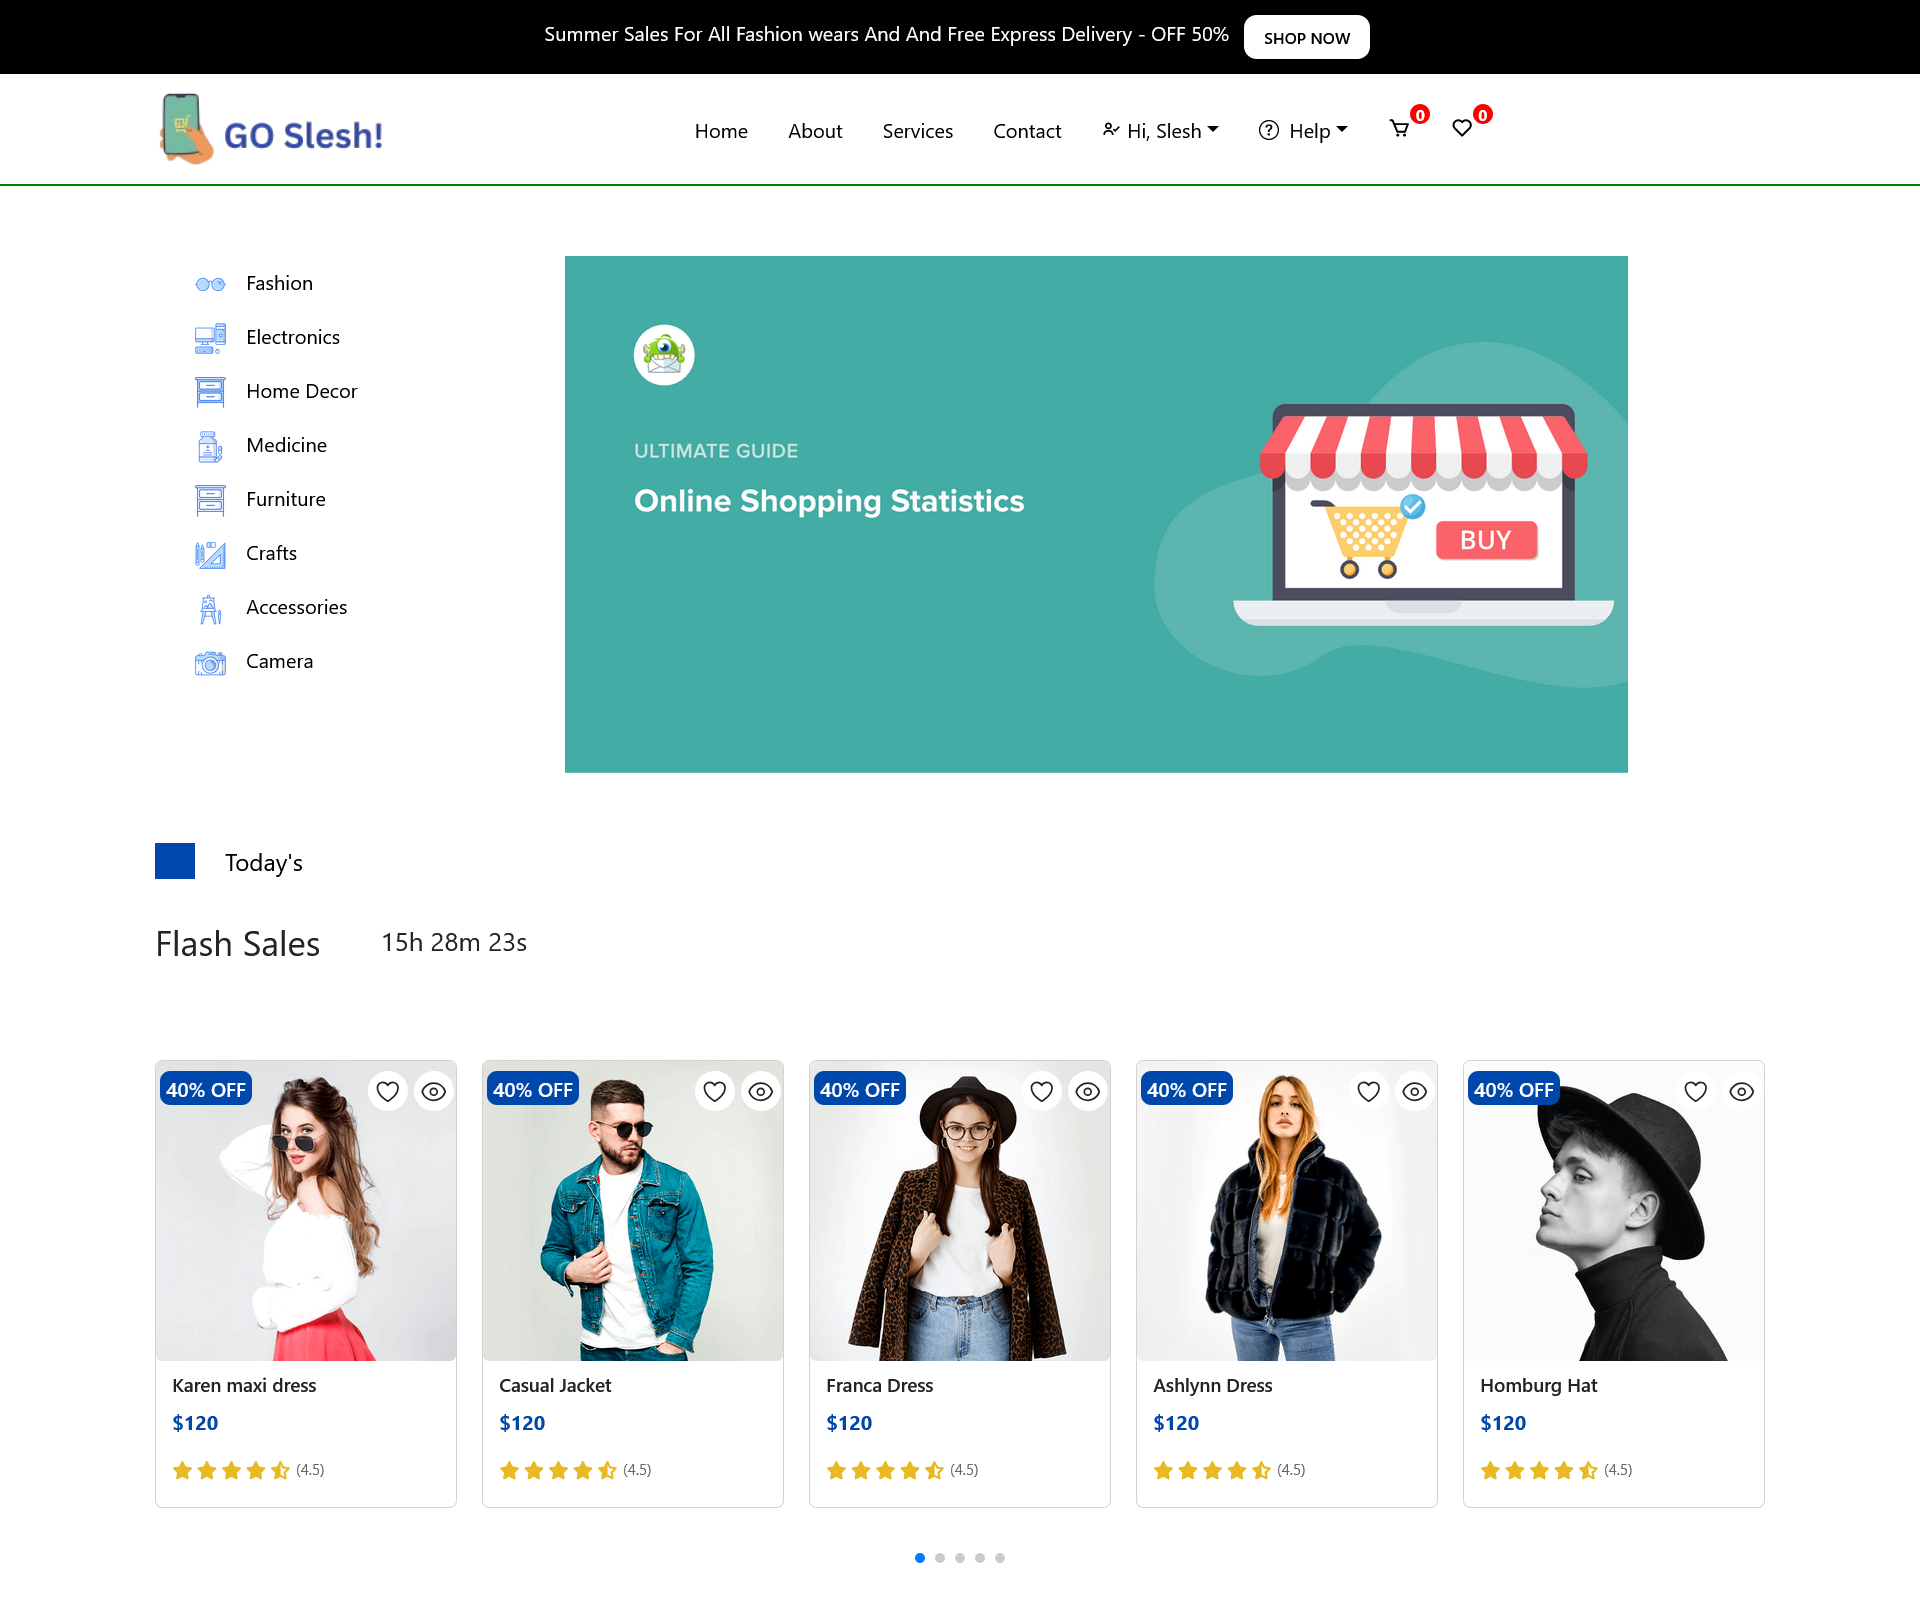Click the SHOP NOW button

[1306, 37]
